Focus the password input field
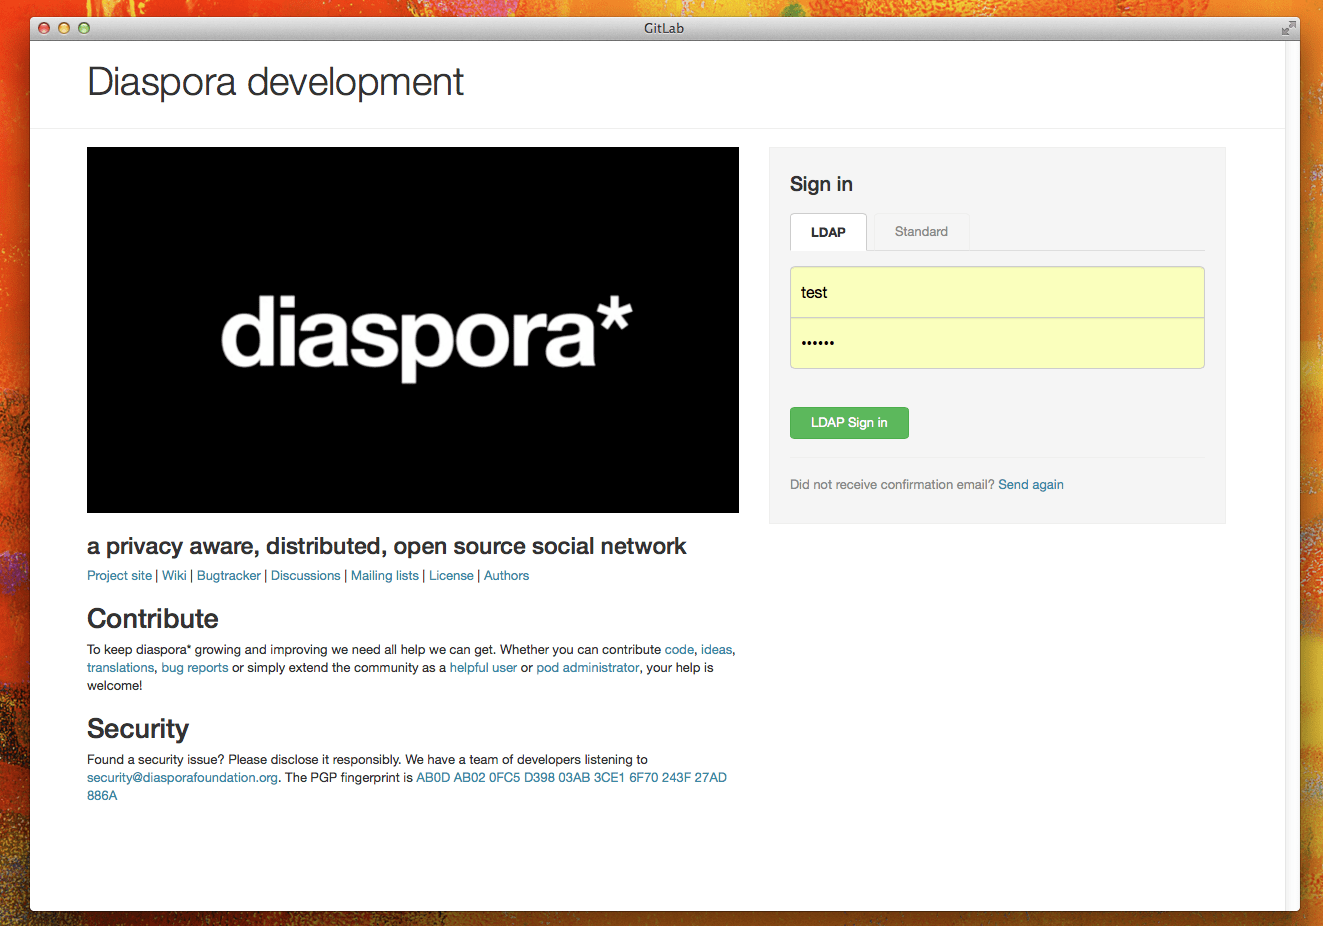The width and height of the screenshot is (1323, 926). pos(996,343)
